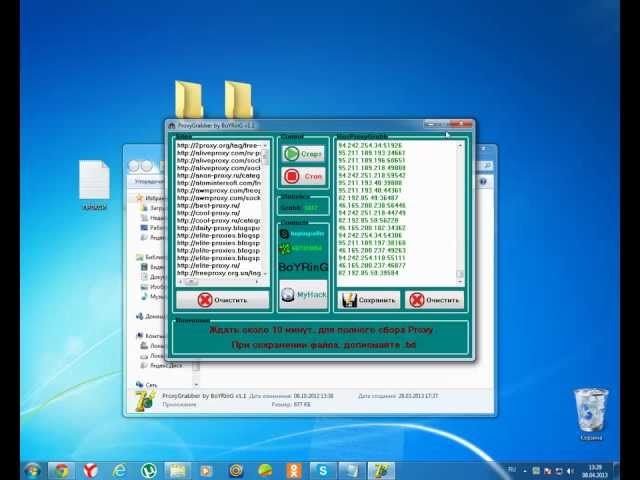Click the Grabb counter value

pos(311,208)
